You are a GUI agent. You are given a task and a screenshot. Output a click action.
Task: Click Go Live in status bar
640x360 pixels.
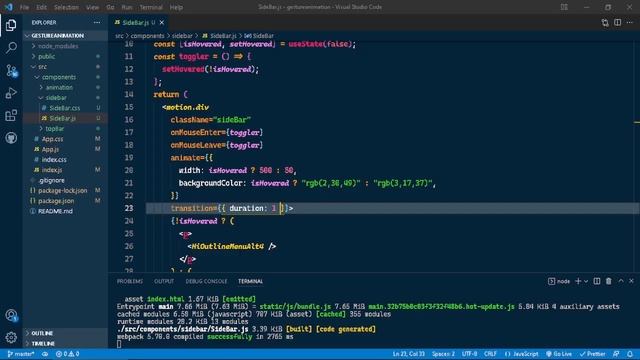pos(559,354)
